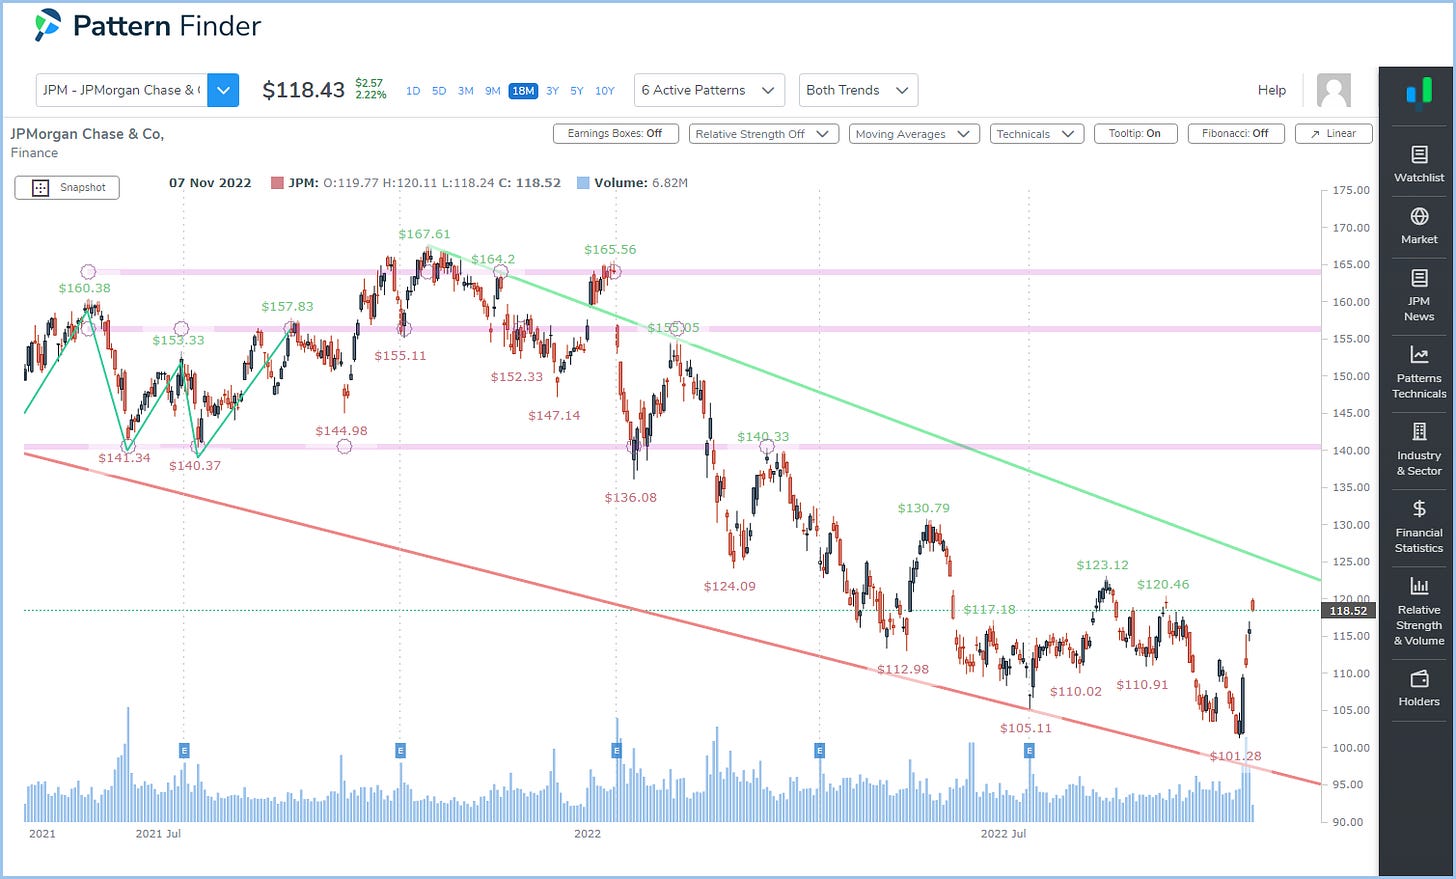Click the $118.43 price display
This screenshot has width=1456, height=879.
pyautogui.click(x=303, y=90)
